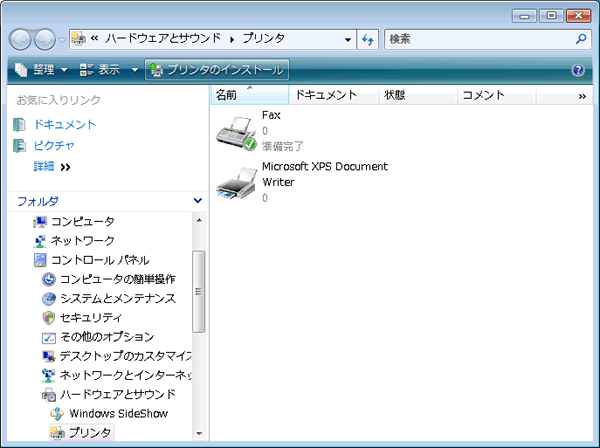Select その他のオプション tree item
The image size is (600, 448).
(107, 337)
